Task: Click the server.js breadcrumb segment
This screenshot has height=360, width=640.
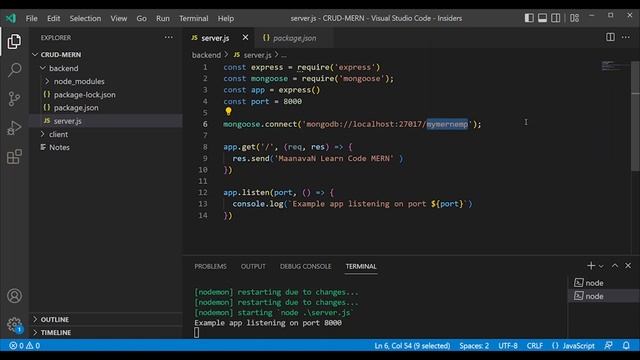Action: pyautogui.click(x=253, y=55)
